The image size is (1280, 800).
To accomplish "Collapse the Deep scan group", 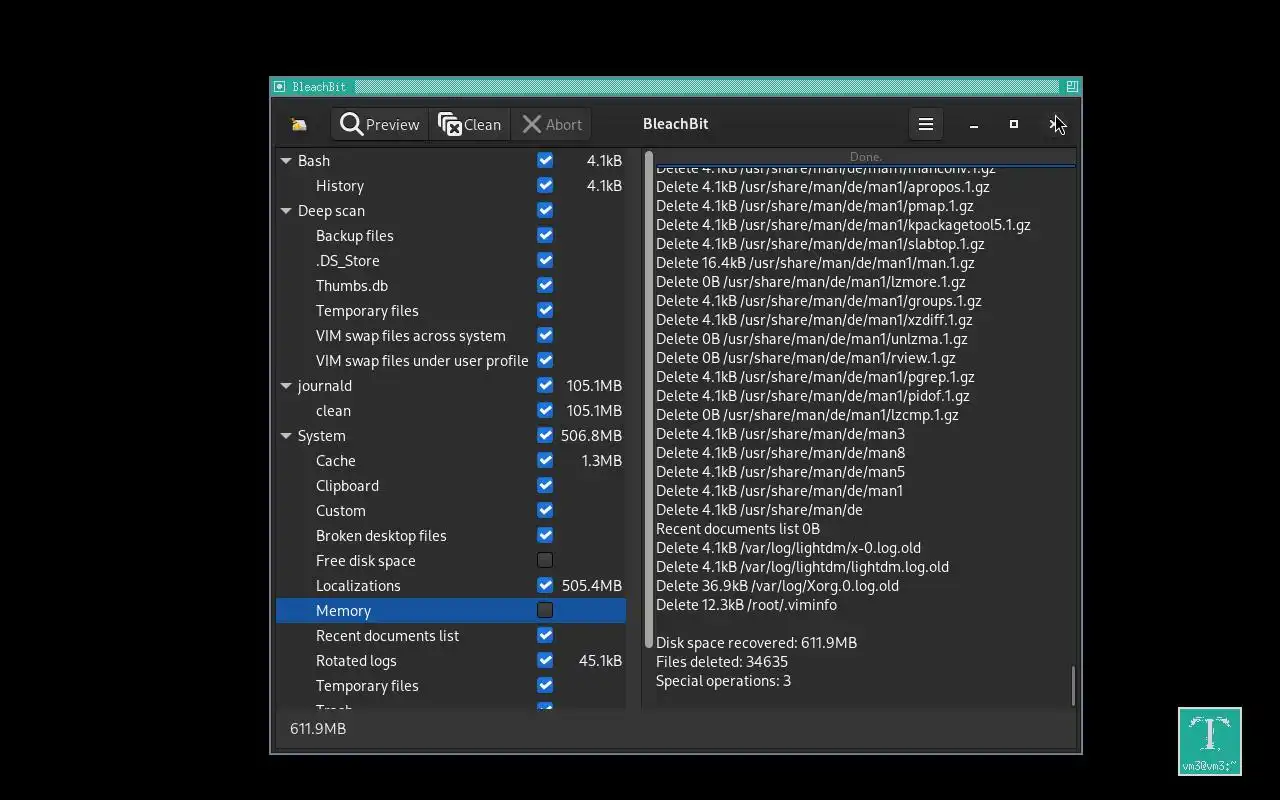I will pyautogui.click(x=286, y=210).
